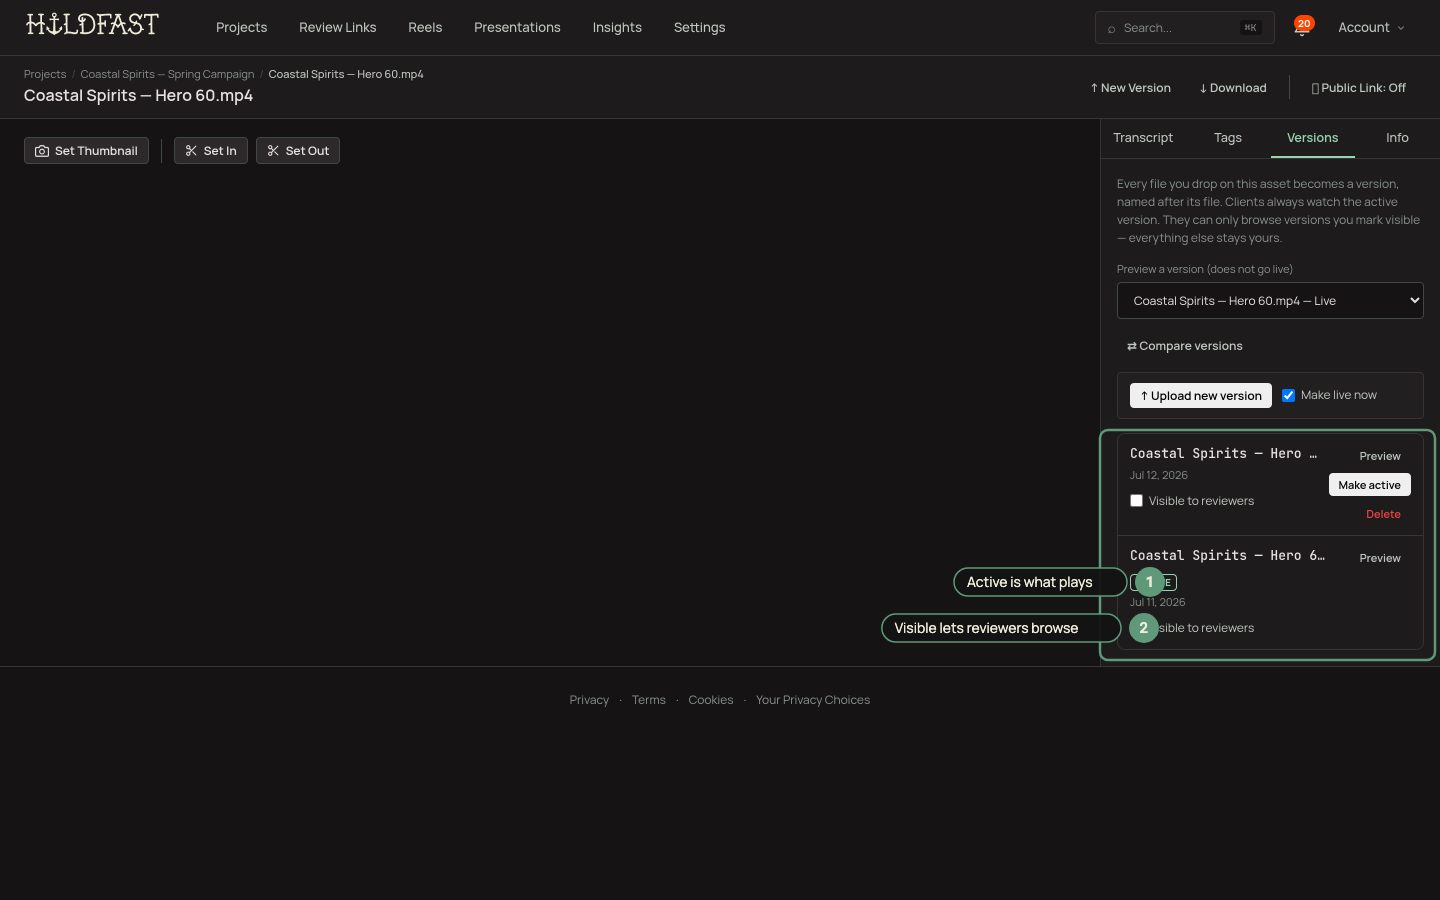
Task: Click the 'Jul 12, 2026' date text
Action: click(x=1159, y=475)
